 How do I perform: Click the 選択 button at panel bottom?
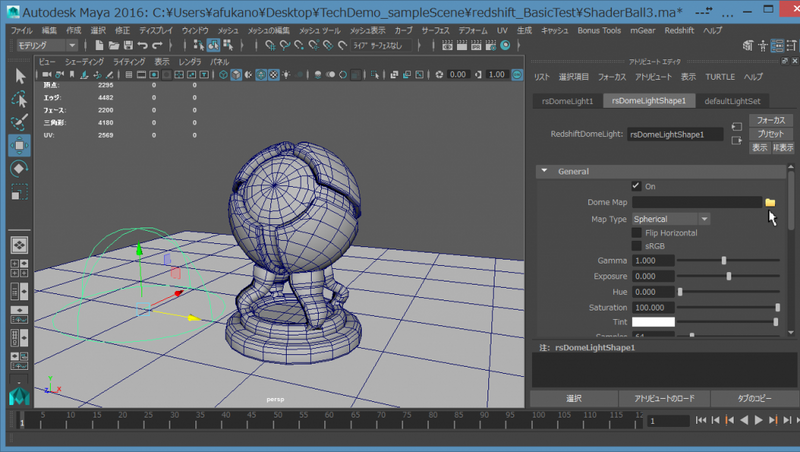(x=574, y=398)
